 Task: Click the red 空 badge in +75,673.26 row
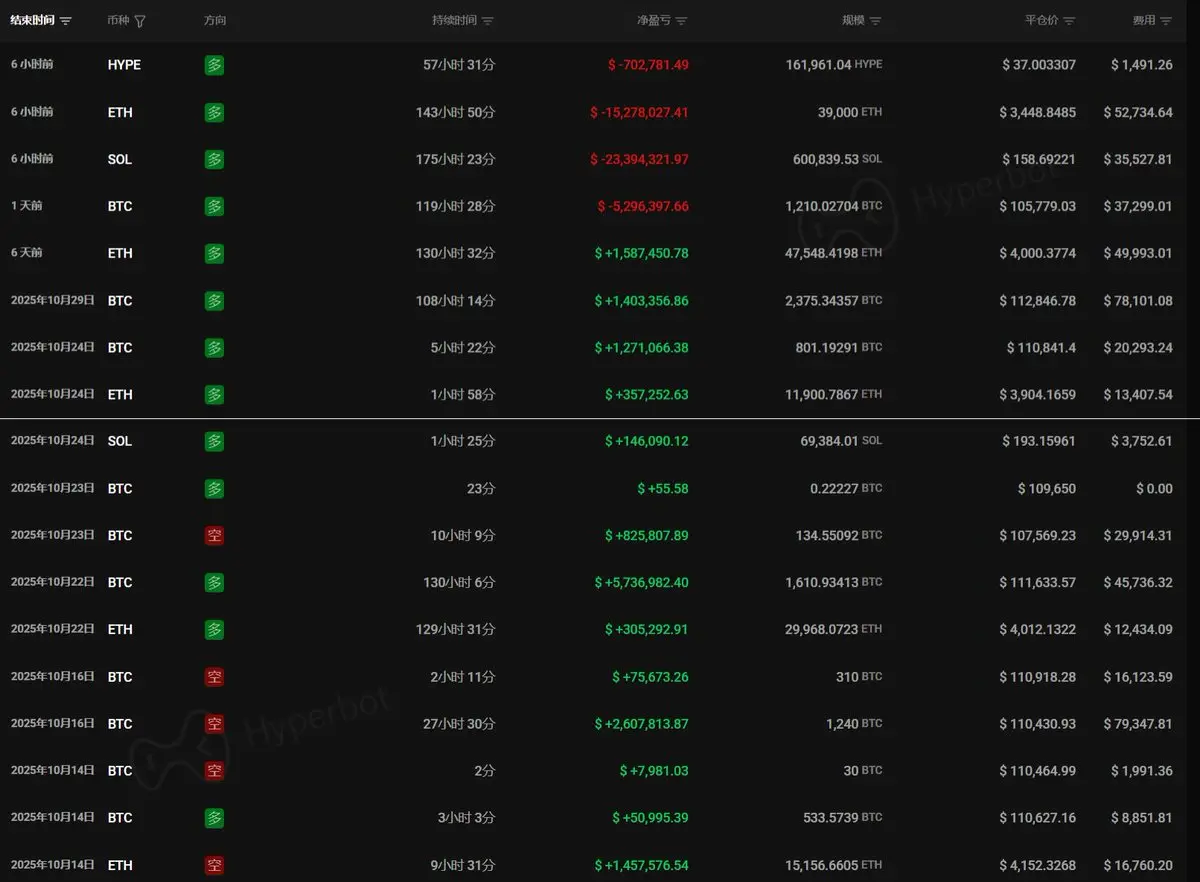click(x=214, y=677)
